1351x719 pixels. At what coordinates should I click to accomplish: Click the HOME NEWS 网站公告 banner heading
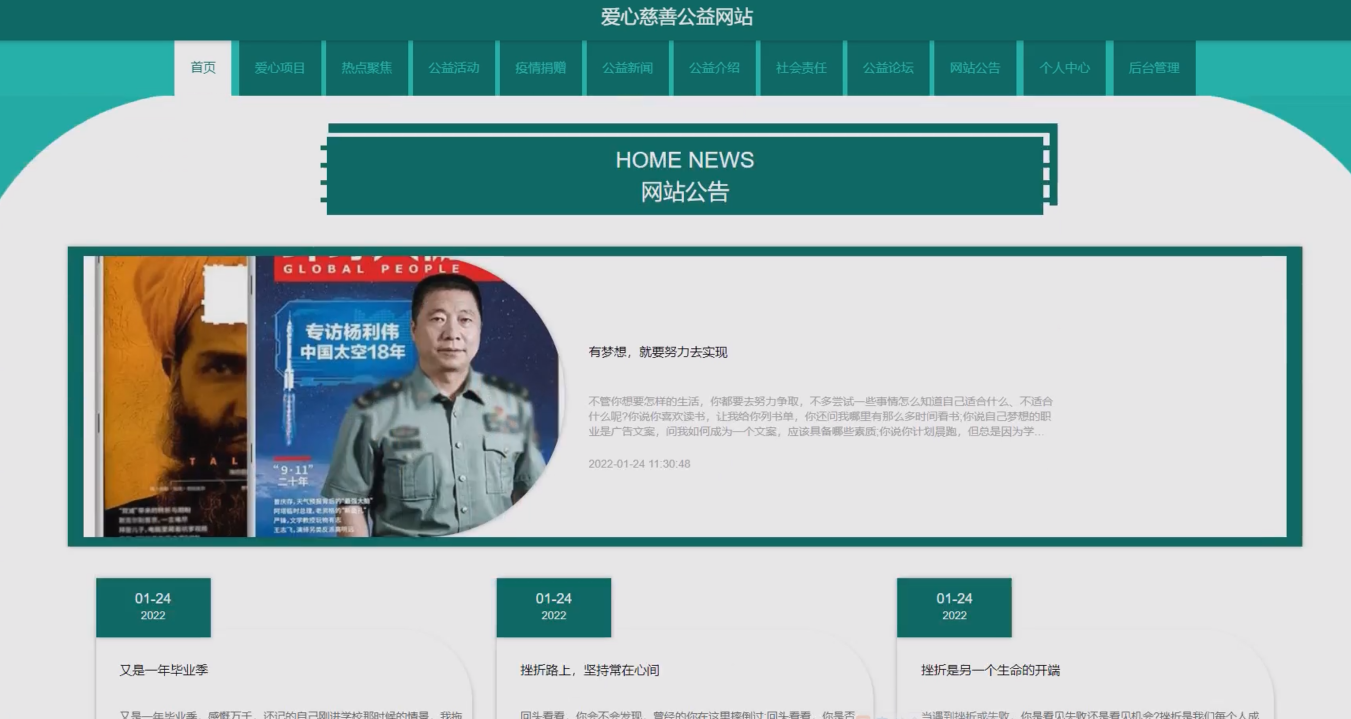tap(685, 176)
